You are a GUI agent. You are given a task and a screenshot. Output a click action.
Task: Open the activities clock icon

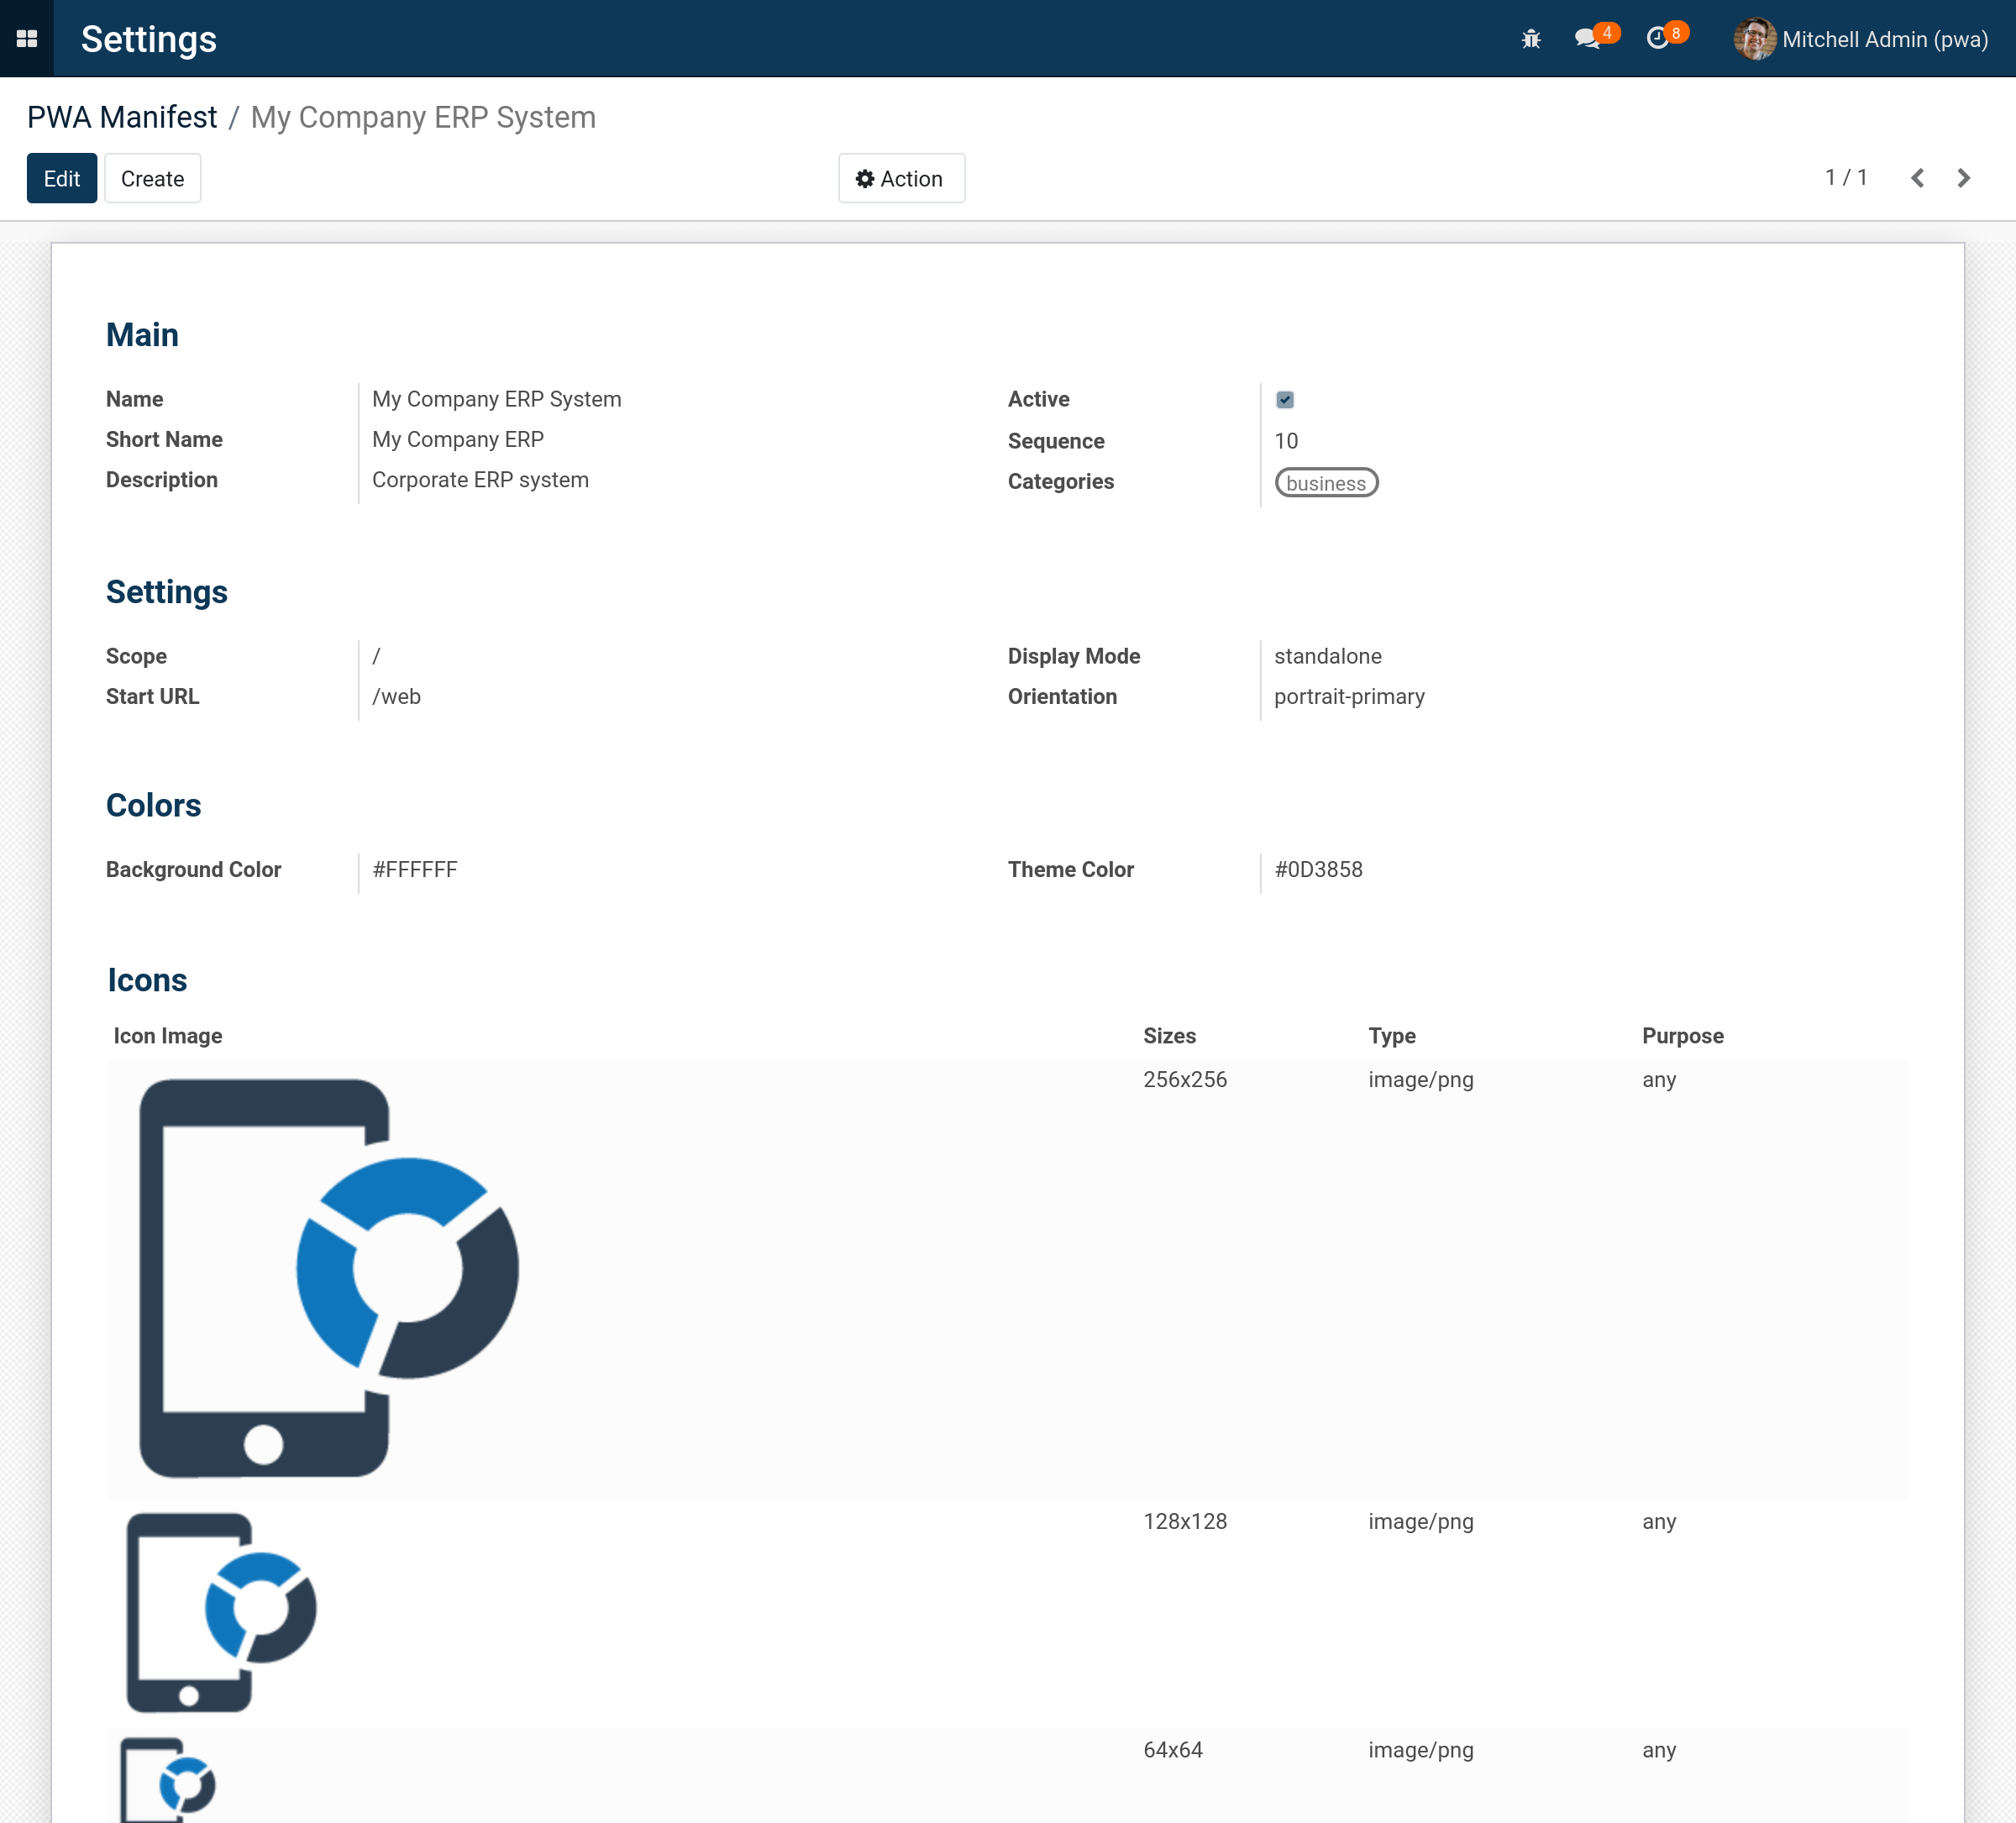tap(1657, 39)
